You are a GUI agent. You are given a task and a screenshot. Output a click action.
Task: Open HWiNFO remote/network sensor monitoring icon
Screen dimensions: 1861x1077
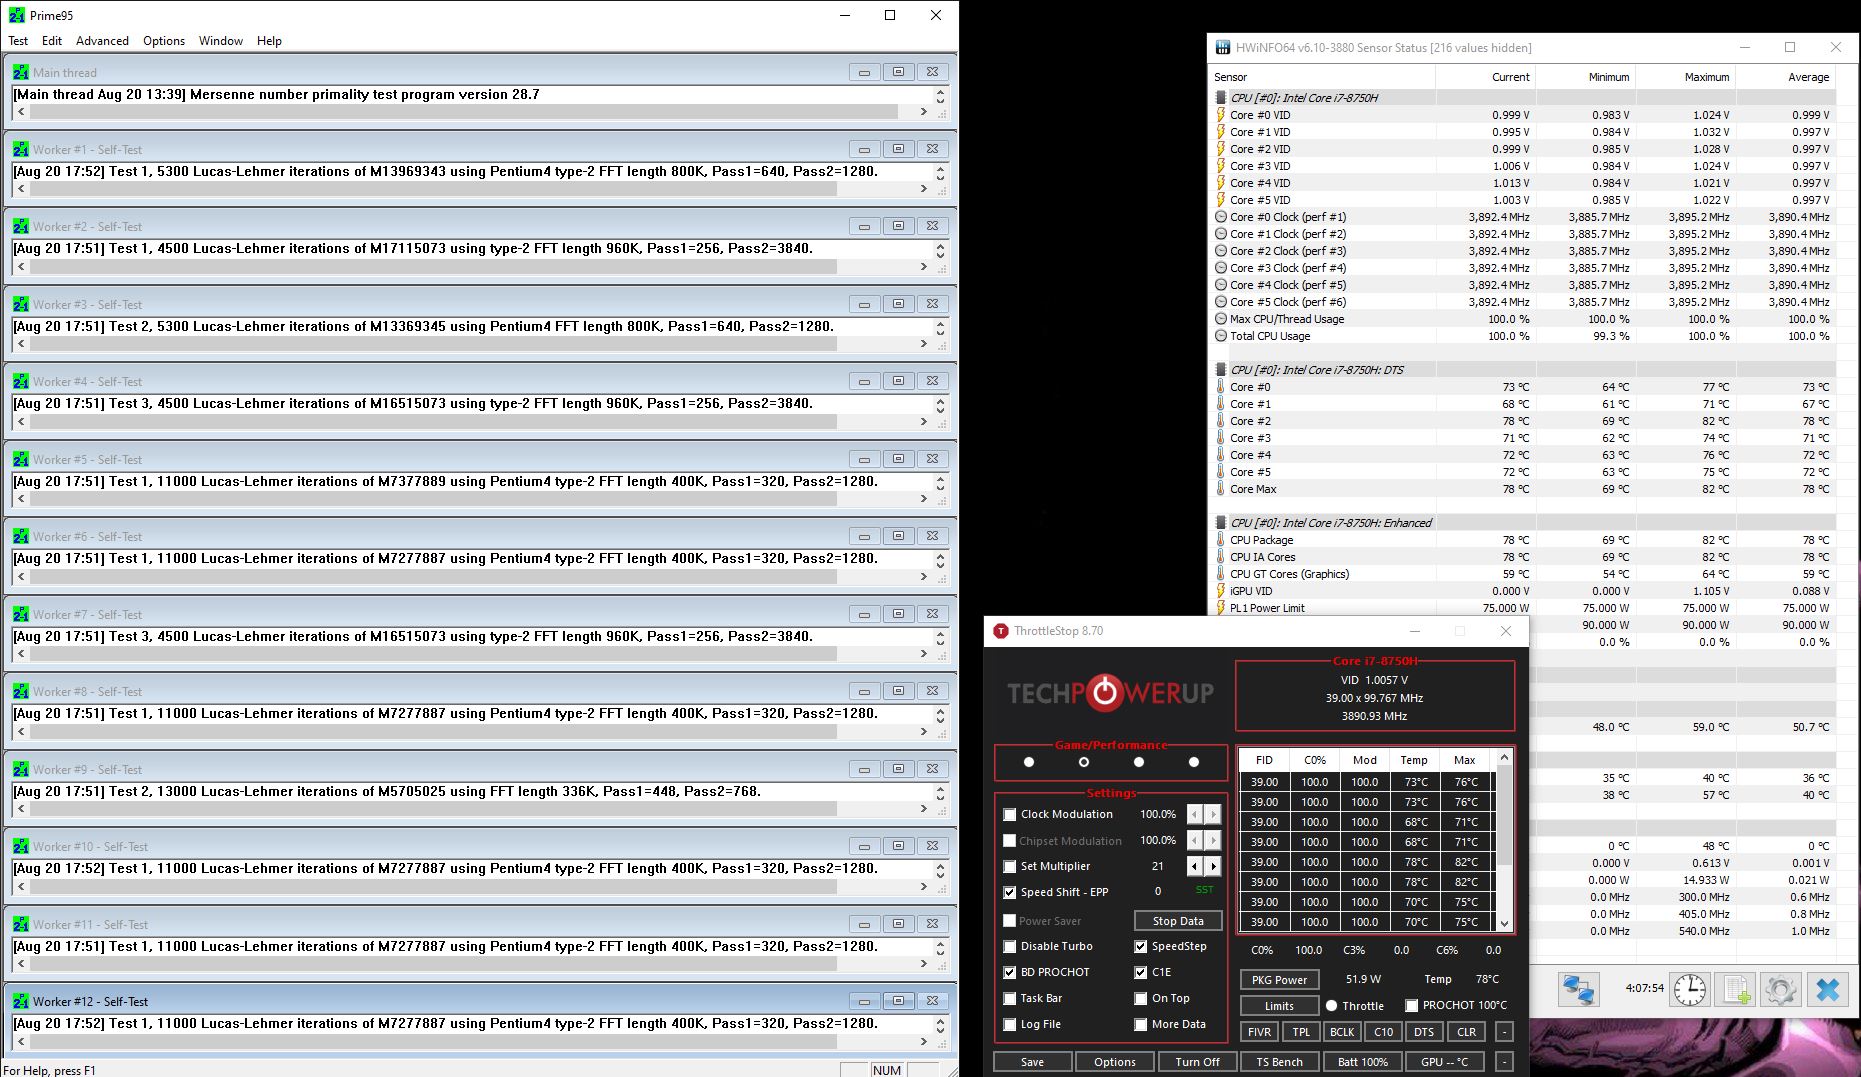pyautogui.click(x=1579, y=990)
